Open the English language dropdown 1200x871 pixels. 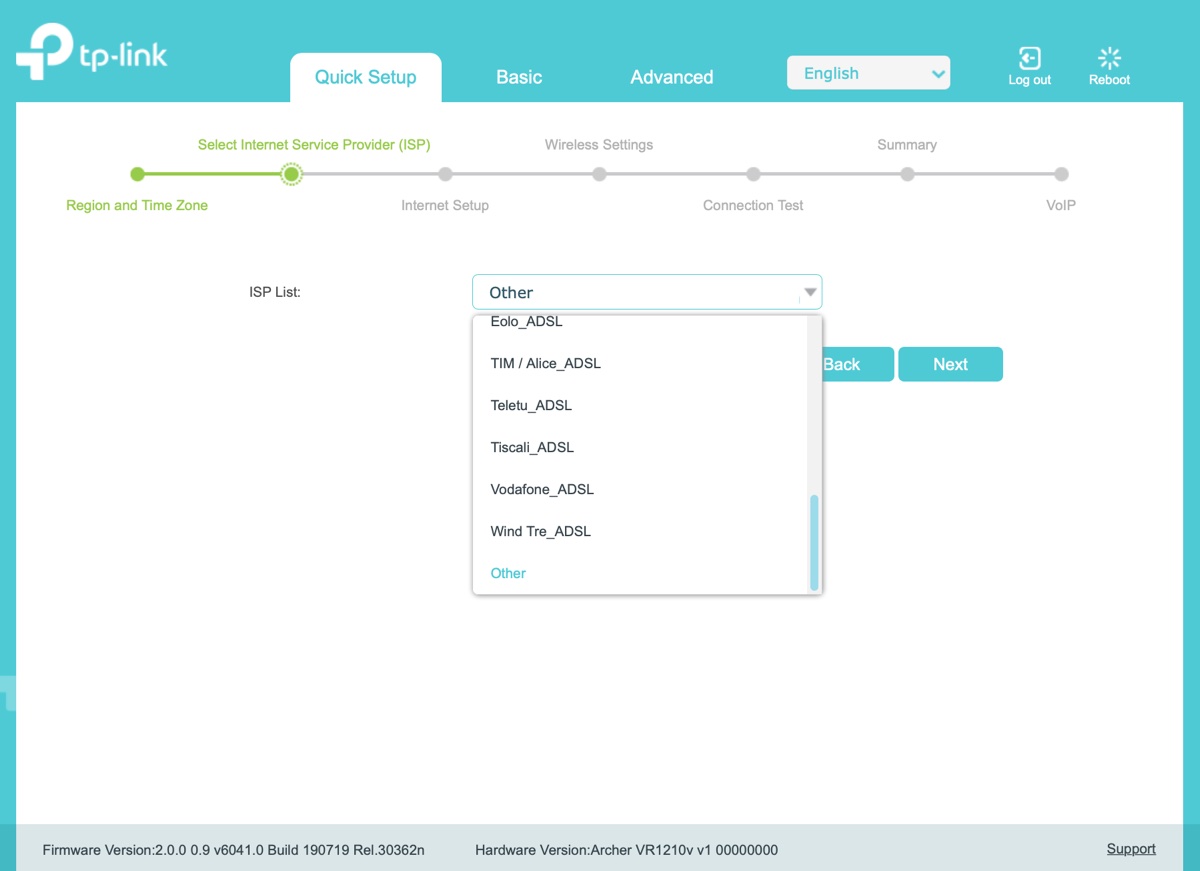click(868, 73)
